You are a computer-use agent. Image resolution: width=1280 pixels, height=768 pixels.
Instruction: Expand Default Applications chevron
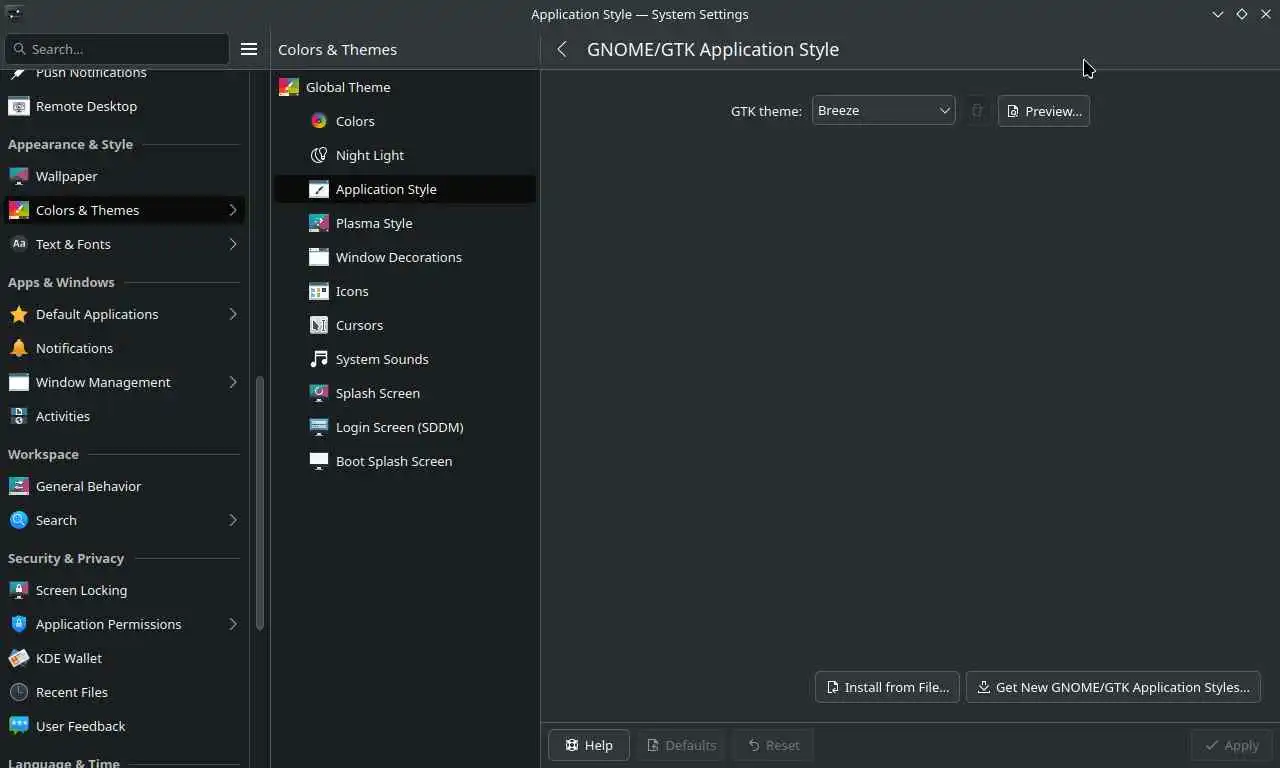coord(232,314)
